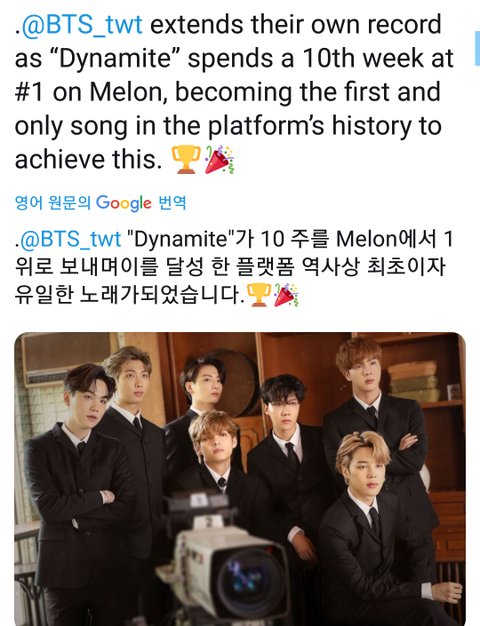Click the 영어 원문의 Google 번역 label
Image resolution: width=480 pixels, height=626 pixels.
pos(101,203)
